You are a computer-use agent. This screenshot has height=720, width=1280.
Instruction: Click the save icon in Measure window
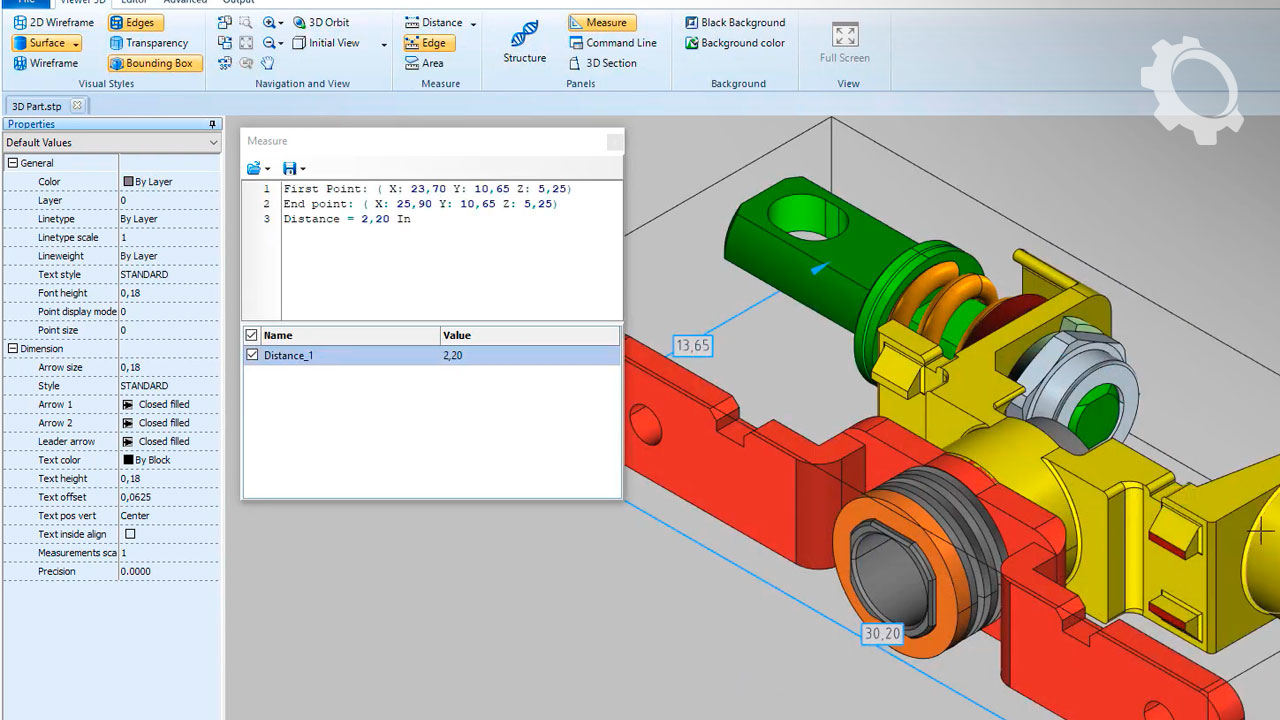coord(289,169)
